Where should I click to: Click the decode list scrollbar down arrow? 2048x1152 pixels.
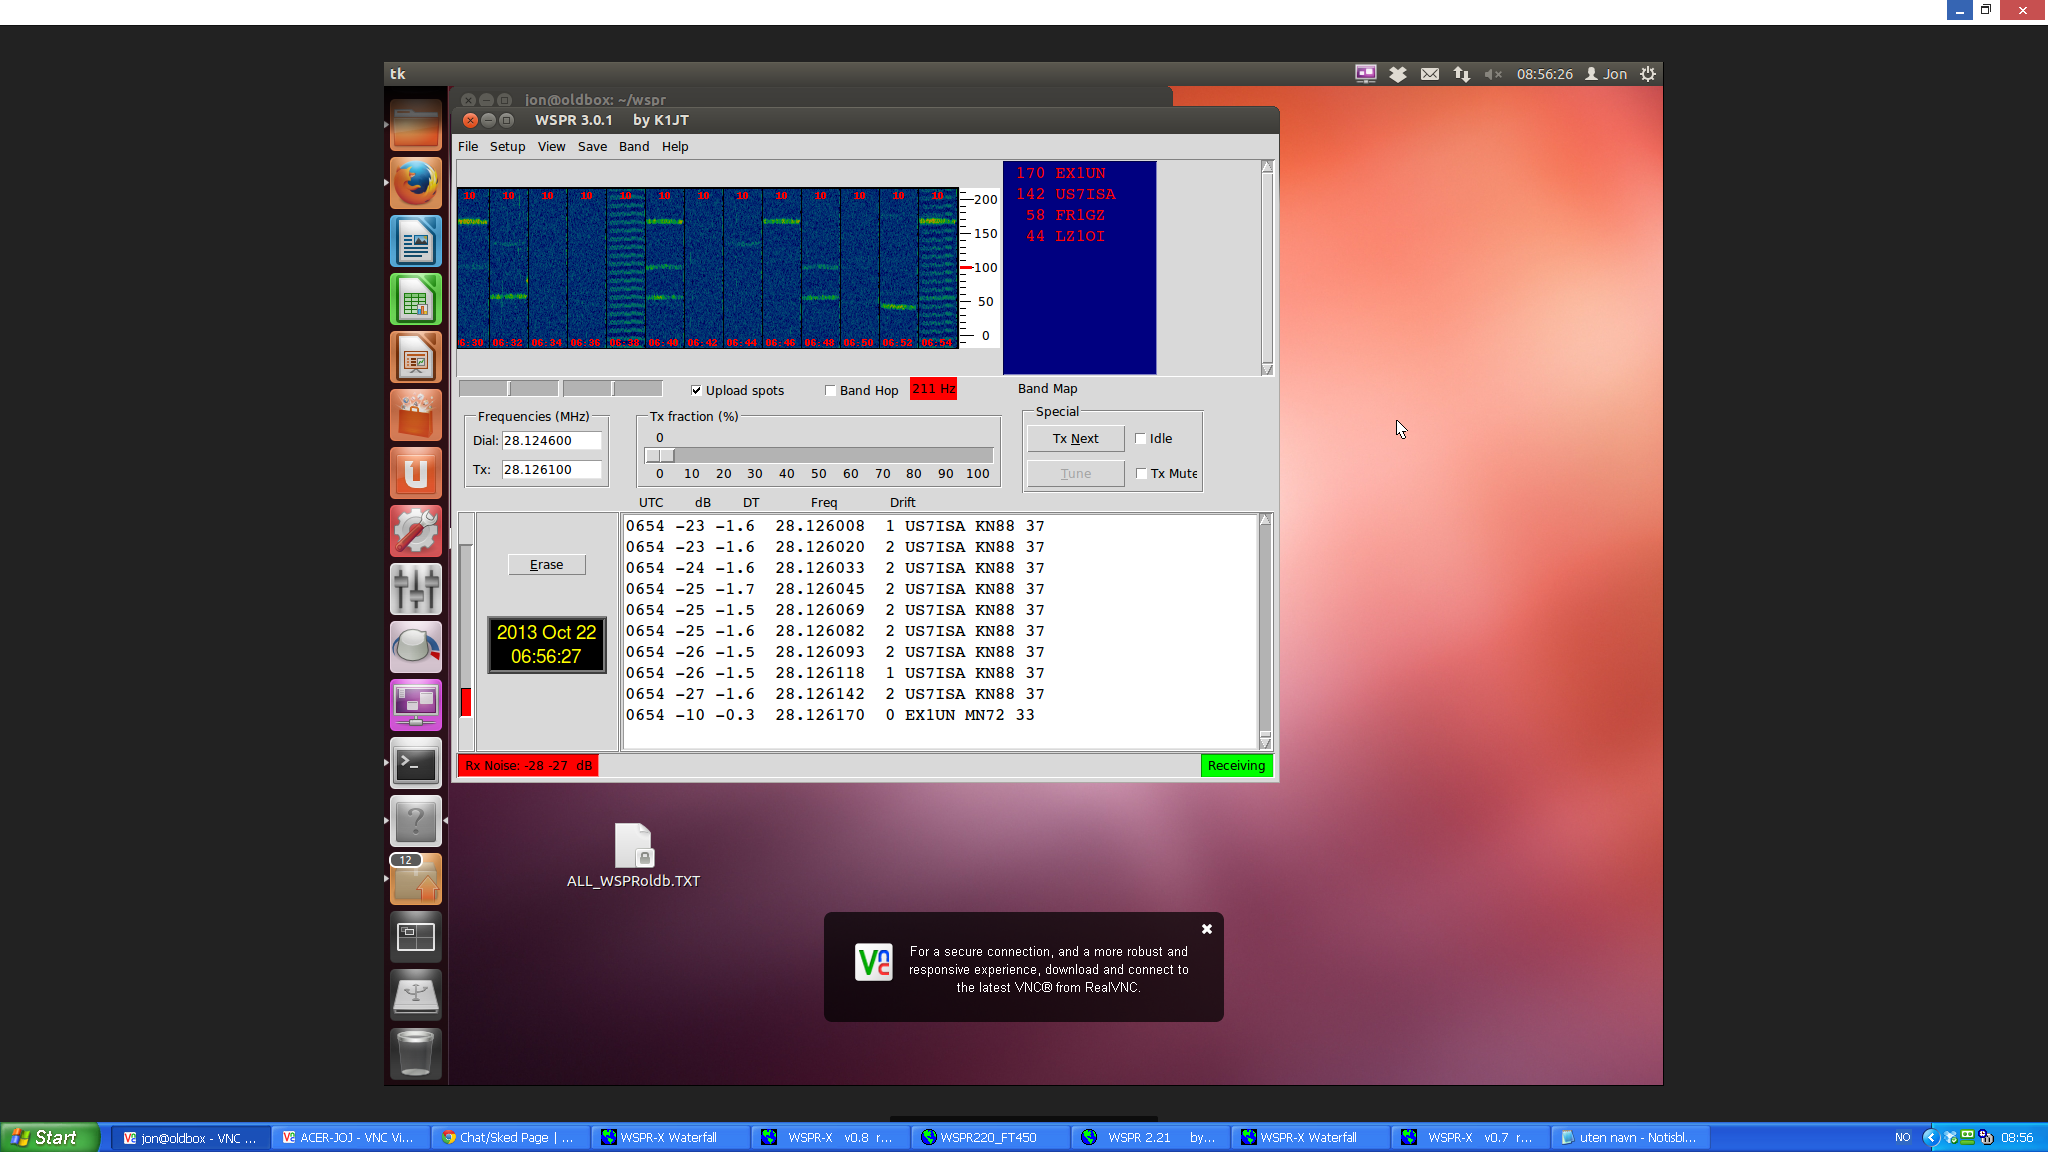(1265, 742)
